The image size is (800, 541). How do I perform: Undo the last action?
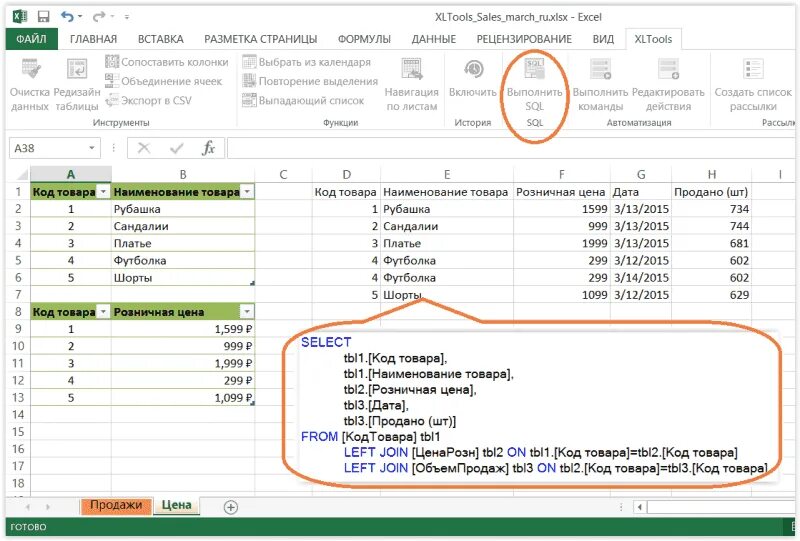(67, 17)
